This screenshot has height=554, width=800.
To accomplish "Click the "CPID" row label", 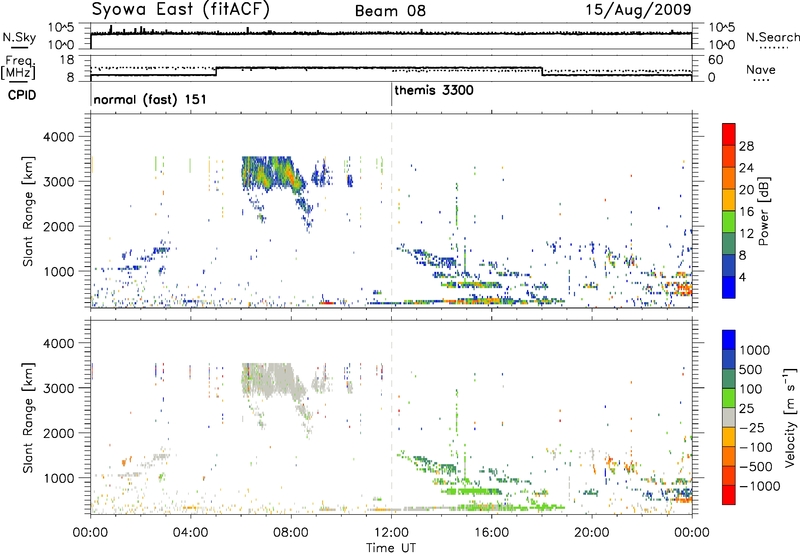I will click(22, 95).
